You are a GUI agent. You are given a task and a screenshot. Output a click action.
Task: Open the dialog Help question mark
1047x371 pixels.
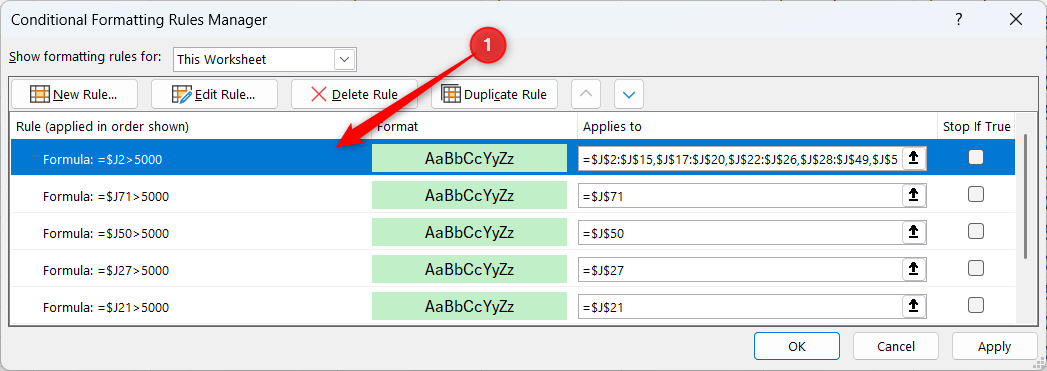tap(959, 20)
